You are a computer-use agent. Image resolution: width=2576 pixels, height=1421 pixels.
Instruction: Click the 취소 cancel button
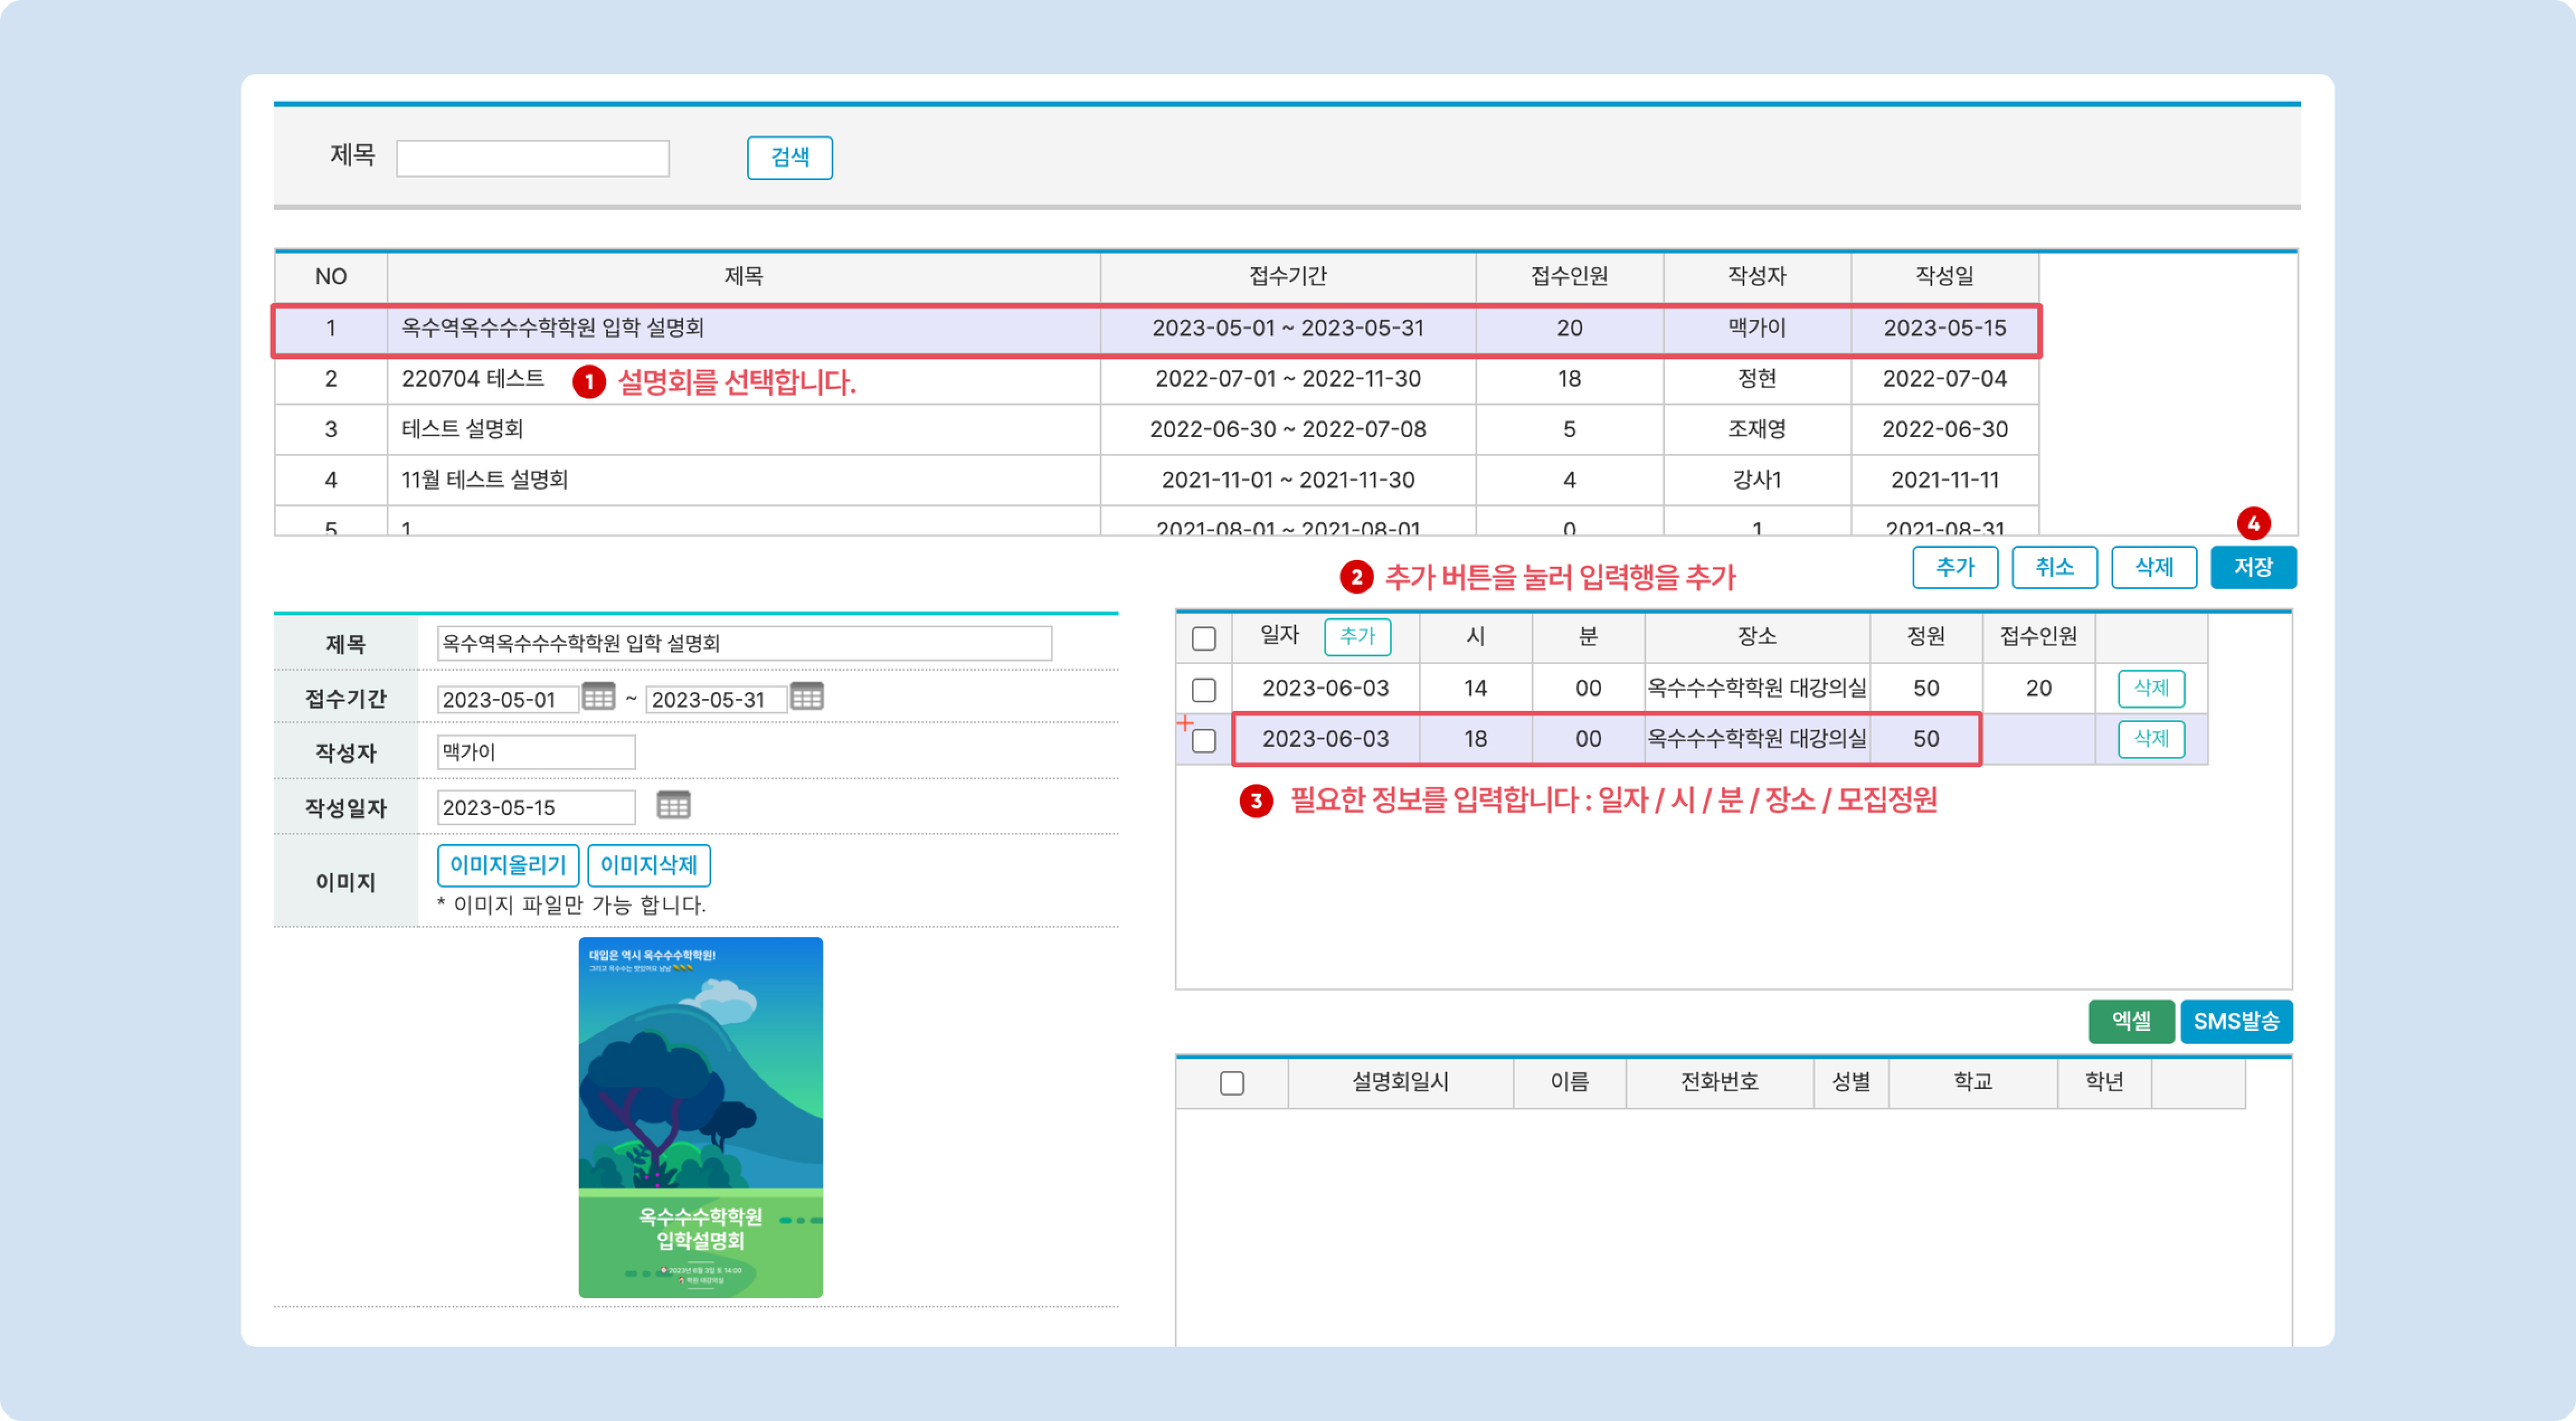point(2054,567)
